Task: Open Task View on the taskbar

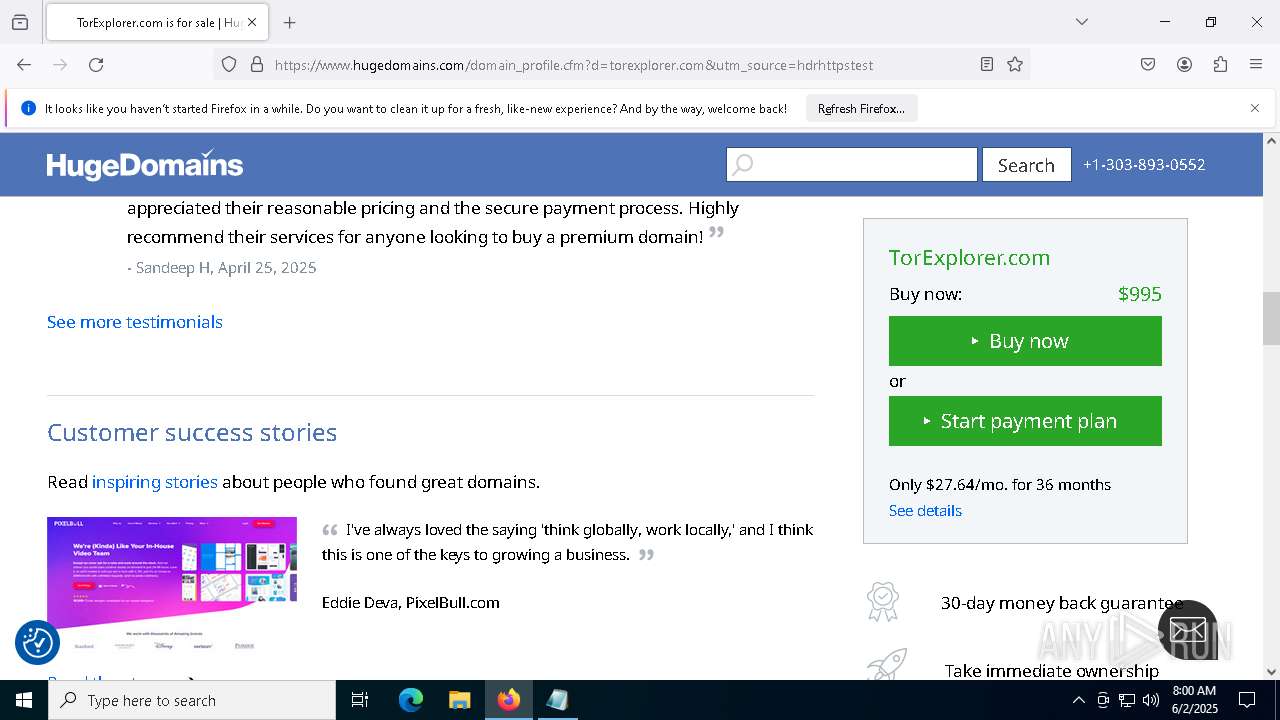Action: (360, 700)
